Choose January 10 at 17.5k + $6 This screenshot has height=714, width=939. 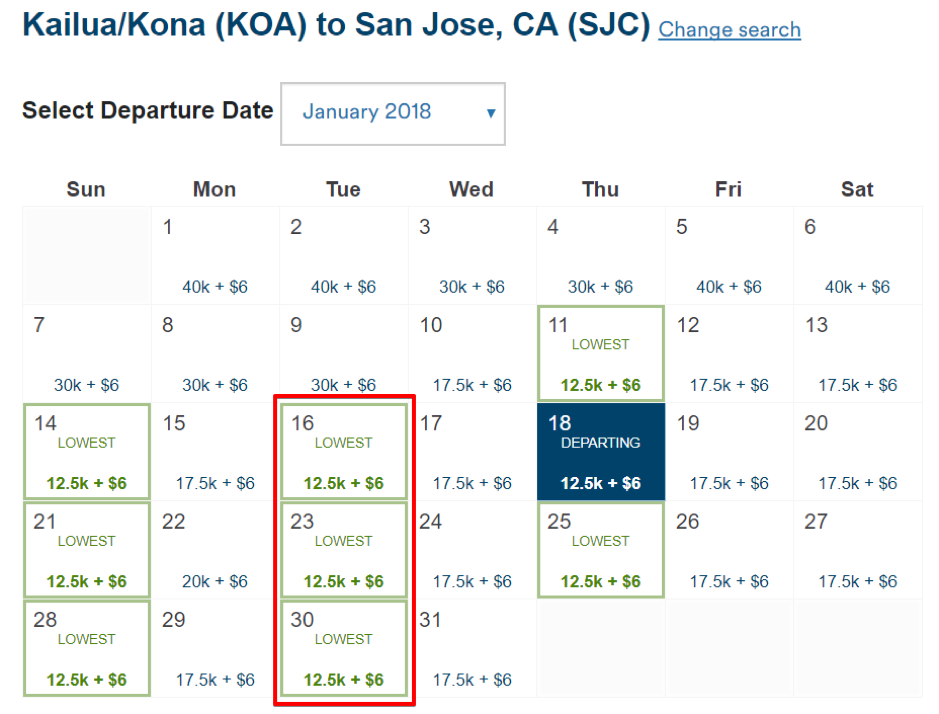click(x=471, y=353)
